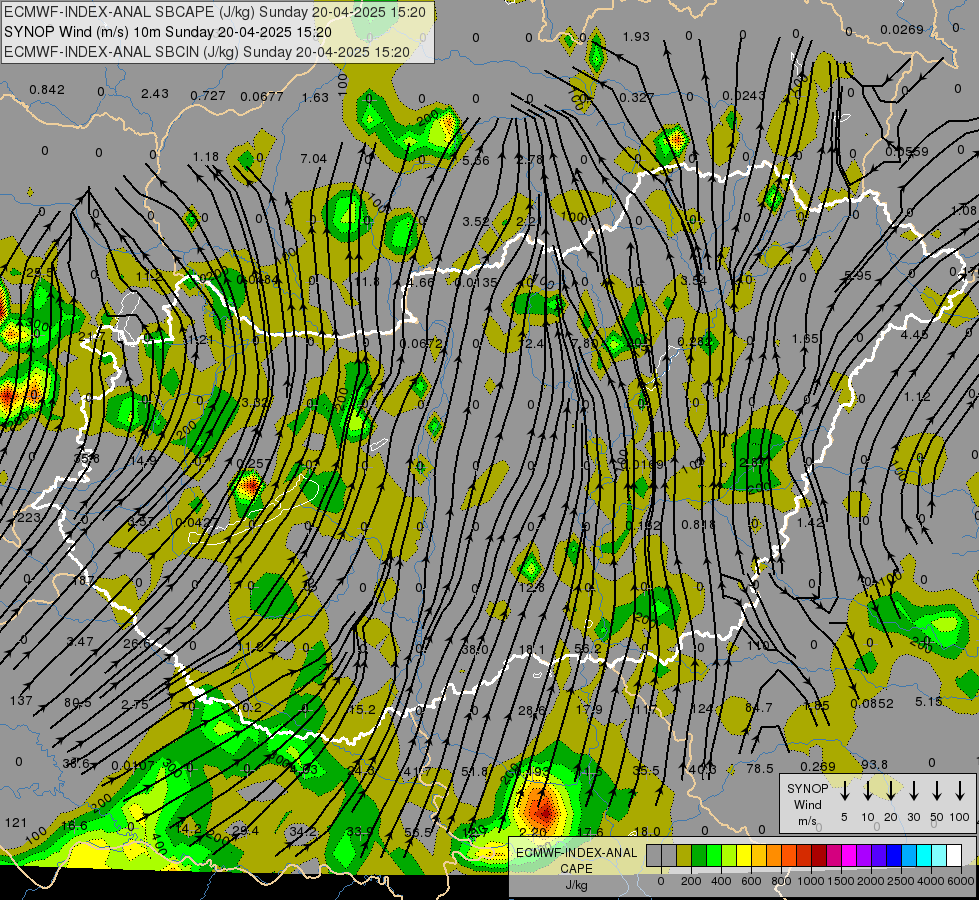Select the pure yellow swatch in CAPE legend

tap(744, 856)
